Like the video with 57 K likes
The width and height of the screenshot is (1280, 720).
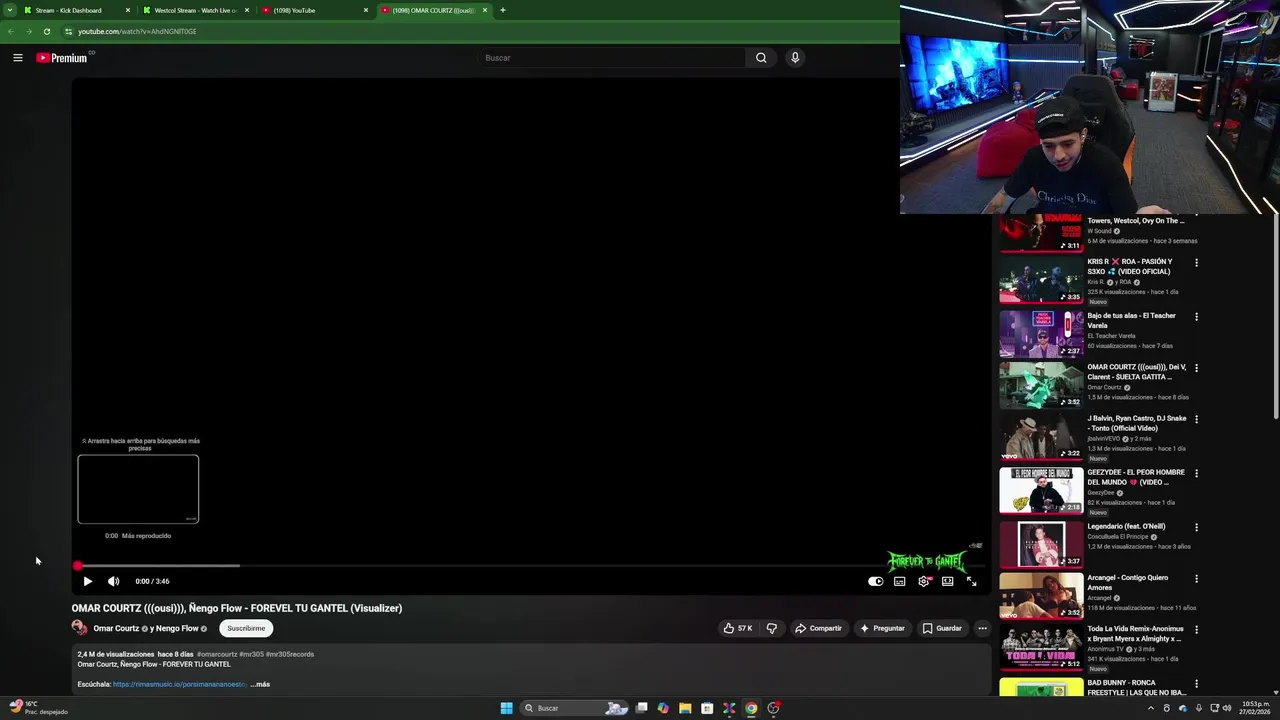(738, 628)
